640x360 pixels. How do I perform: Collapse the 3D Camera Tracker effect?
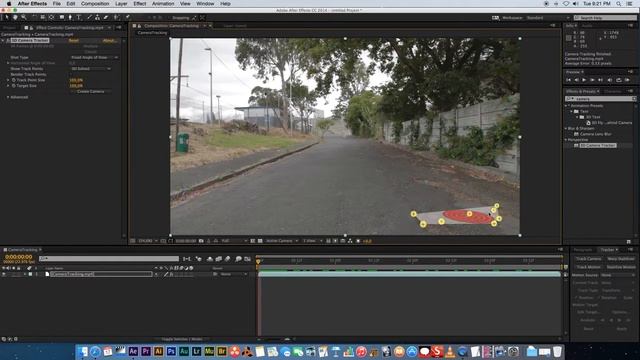point(3,40)
